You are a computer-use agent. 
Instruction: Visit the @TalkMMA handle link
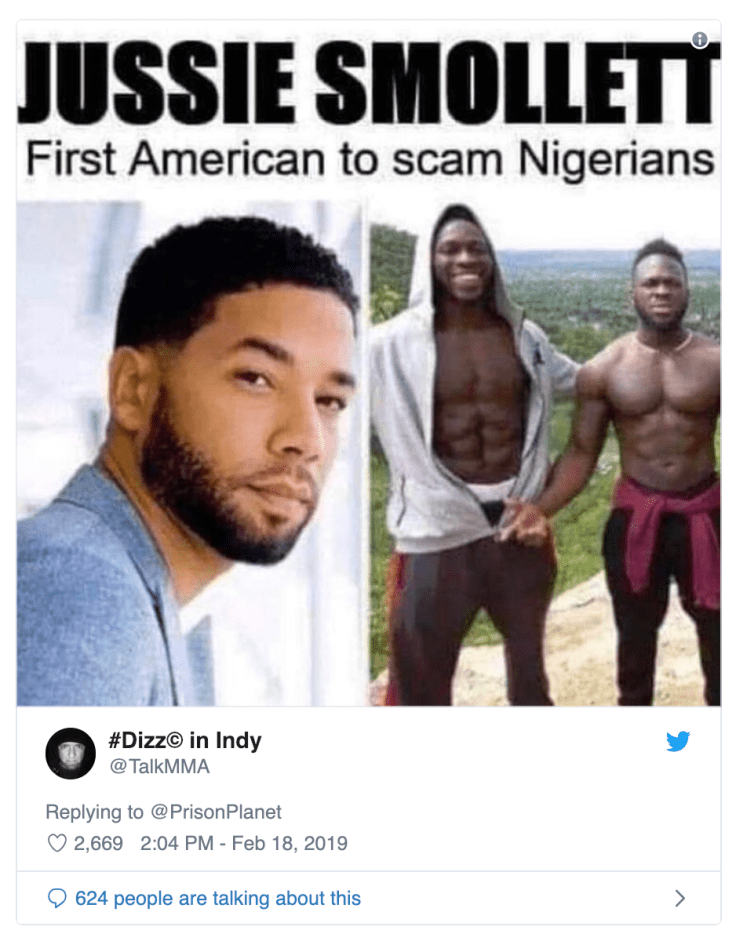159,766
